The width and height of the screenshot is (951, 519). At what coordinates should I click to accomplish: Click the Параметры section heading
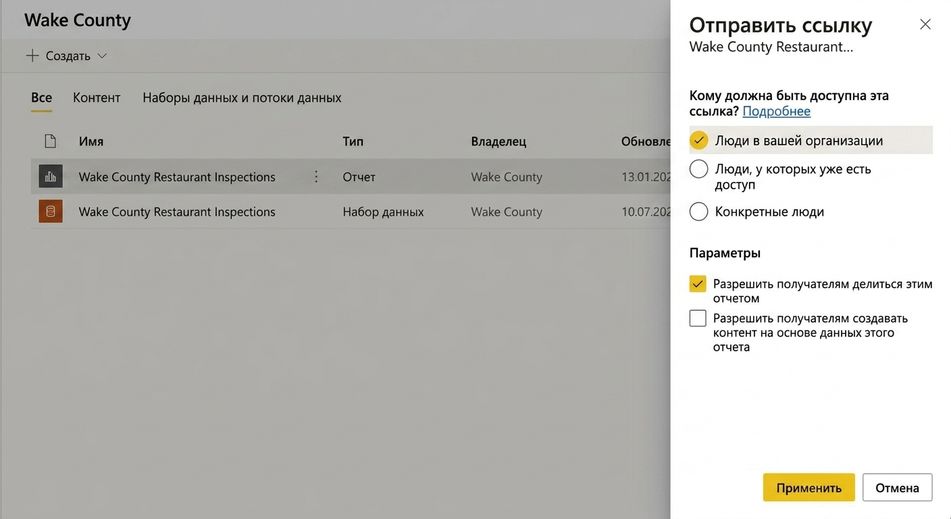(725, 253)
